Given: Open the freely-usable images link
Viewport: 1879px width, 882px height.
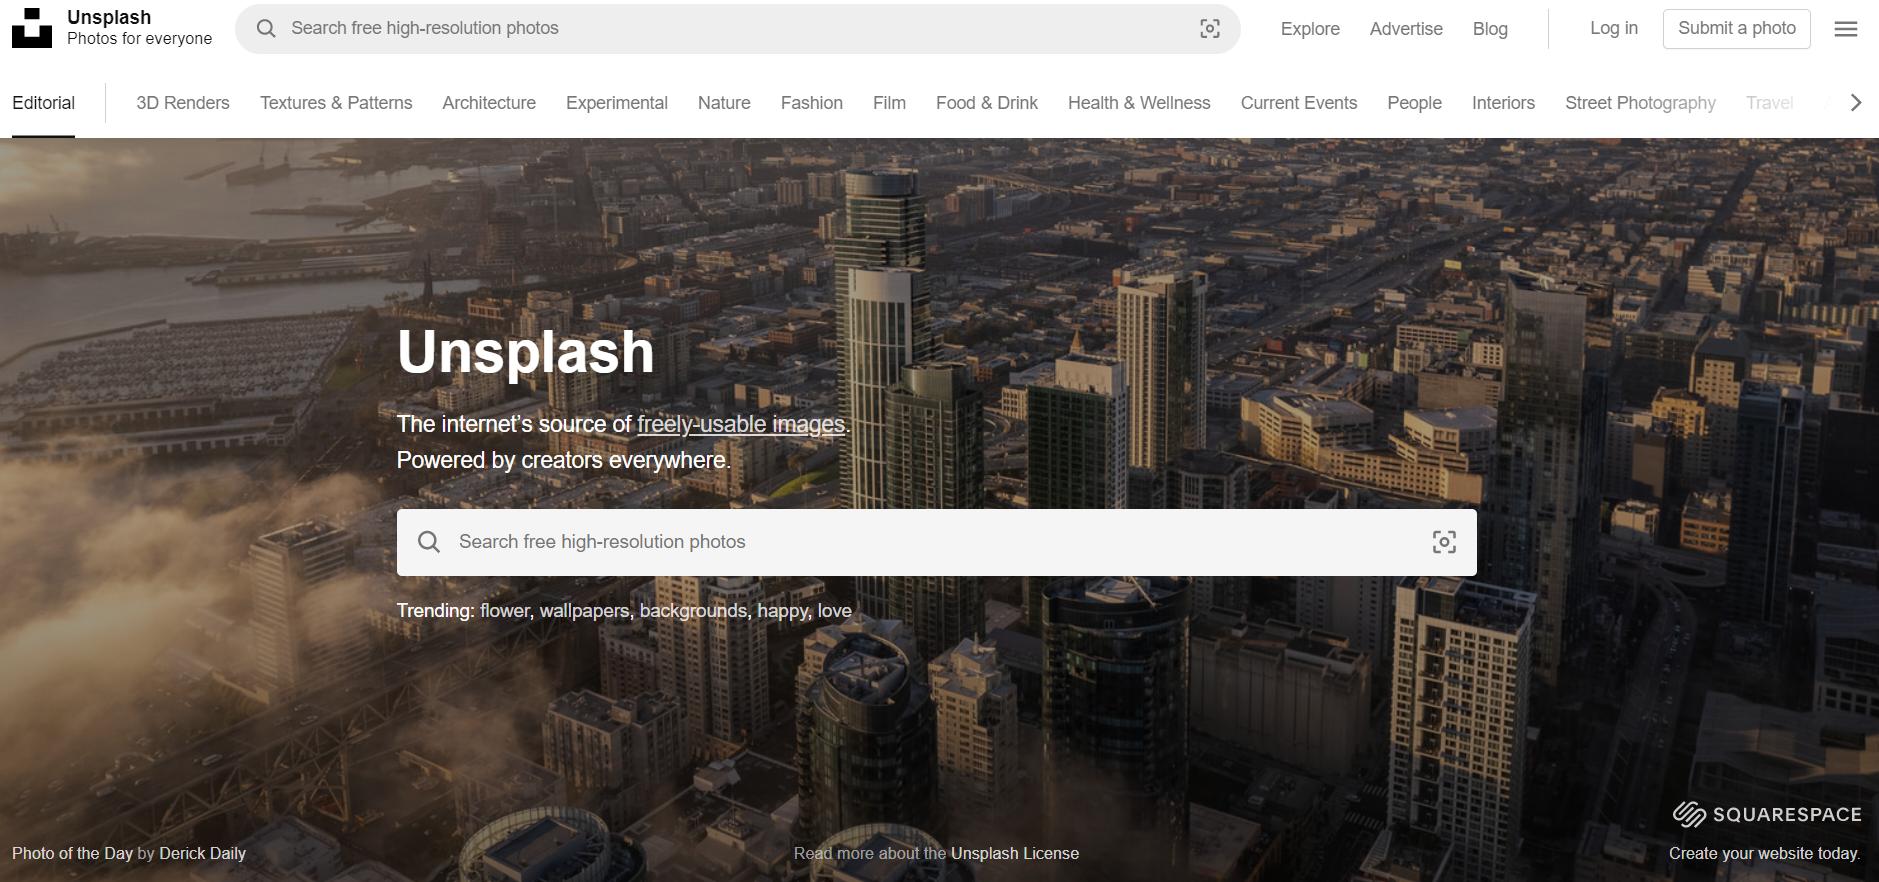Looking at the screenshot, I should pyautogui.click(x=741, y=424).
